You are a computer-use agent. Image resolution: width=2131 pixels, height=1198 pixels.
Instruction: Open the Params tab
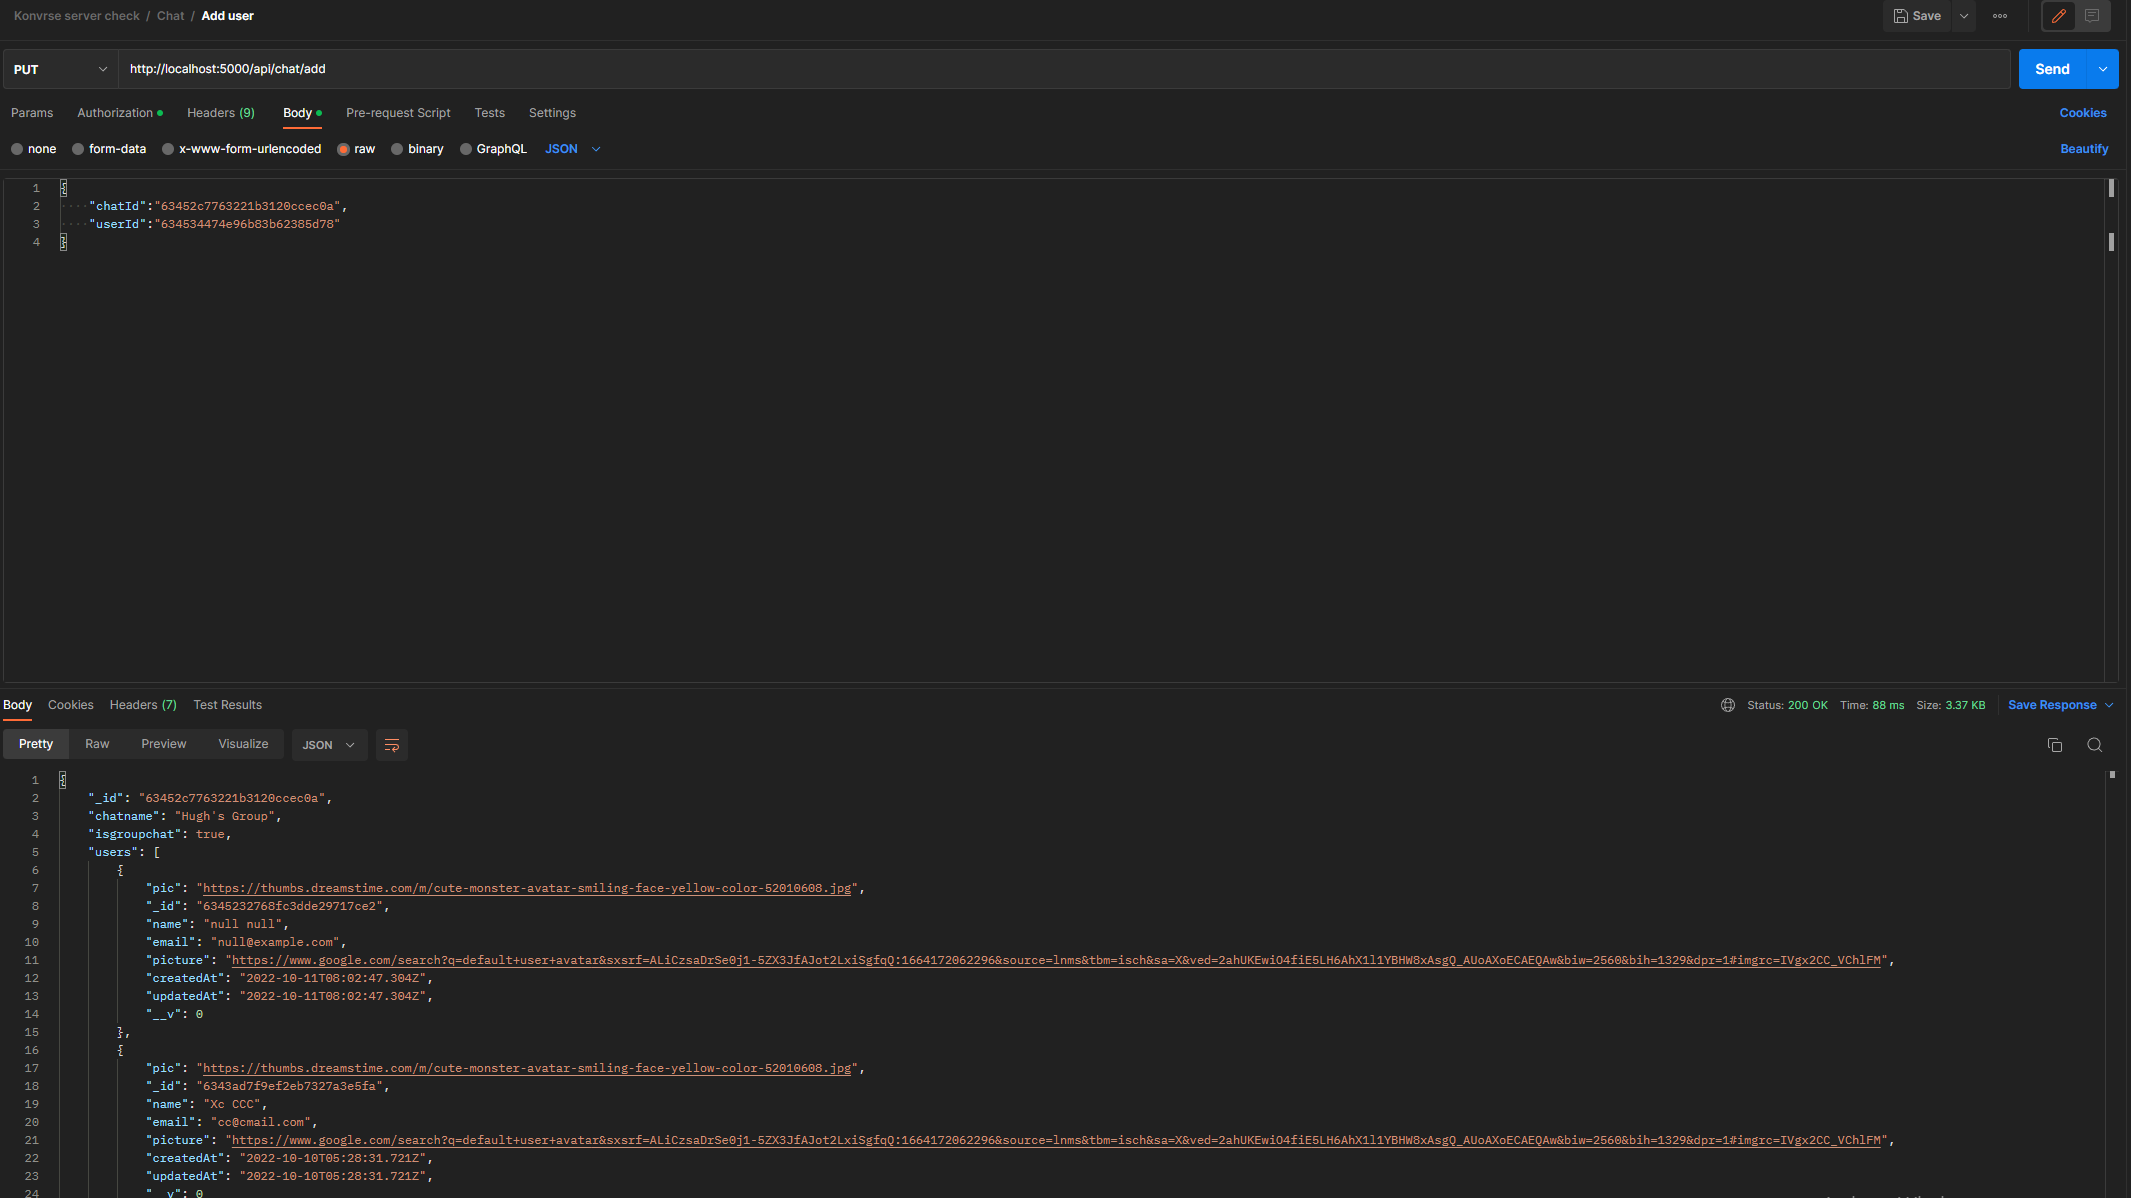(x=32, y=113)
